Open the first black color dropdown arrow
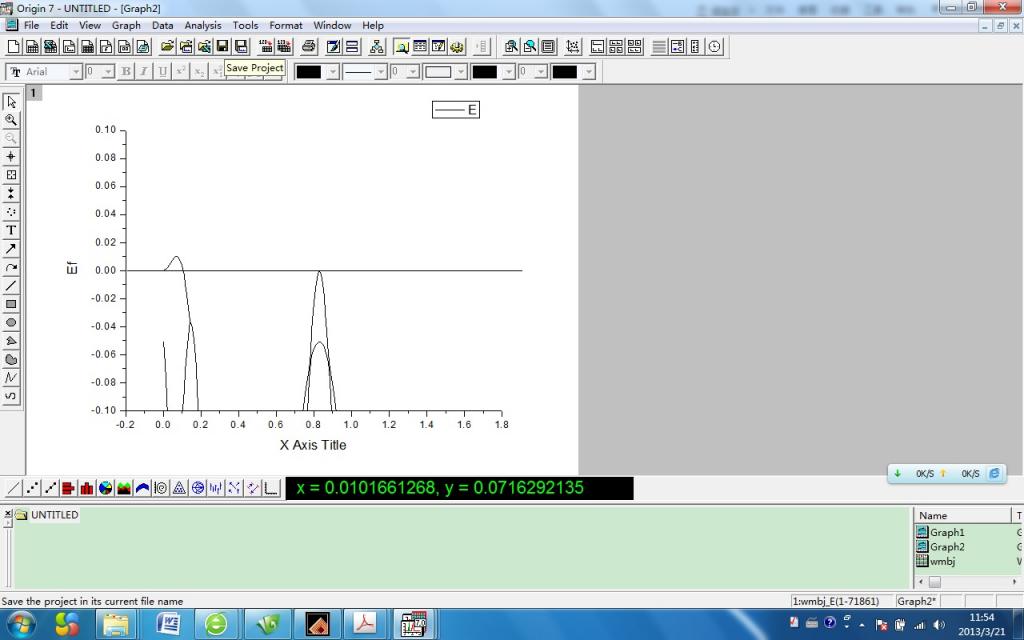The width and height of the screenshot is (1024, 640). point(332,72)
